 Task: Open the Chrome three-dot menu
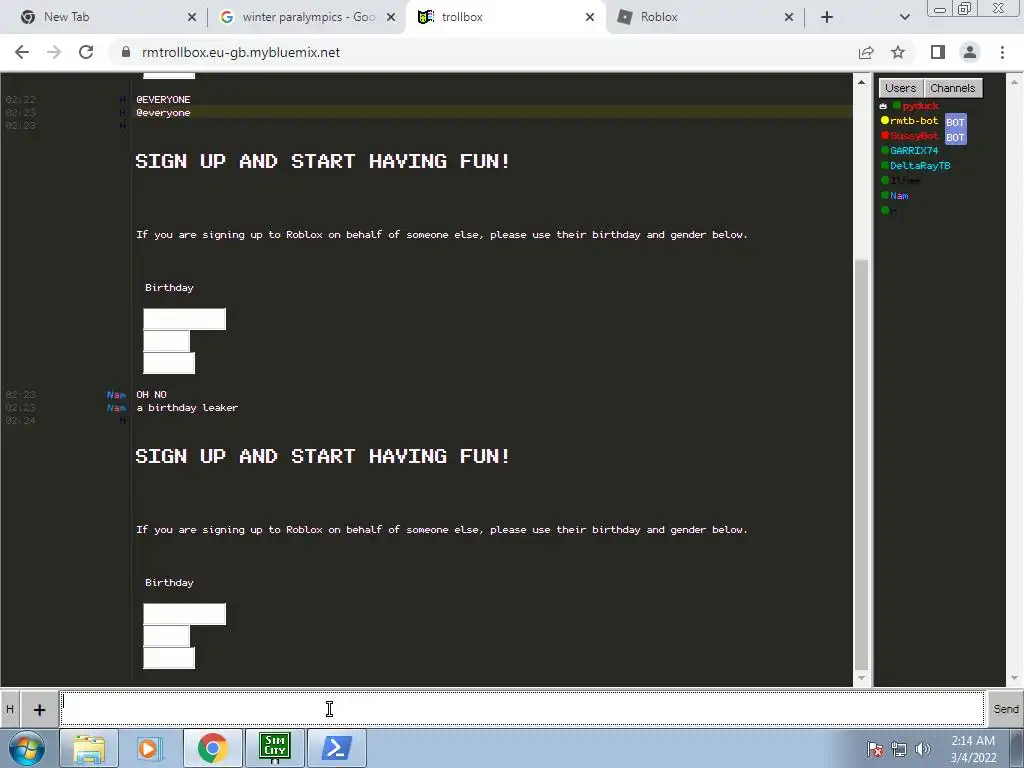click(1002, 52)
